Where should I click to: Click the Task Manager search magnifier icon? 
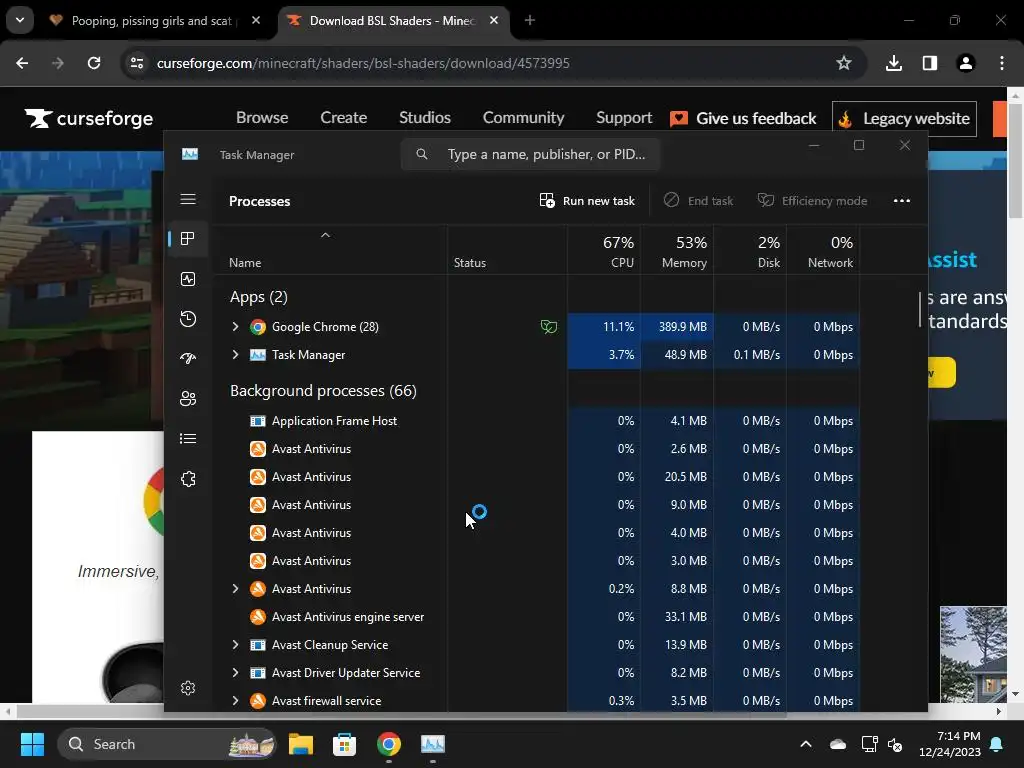tap(422, 154)
